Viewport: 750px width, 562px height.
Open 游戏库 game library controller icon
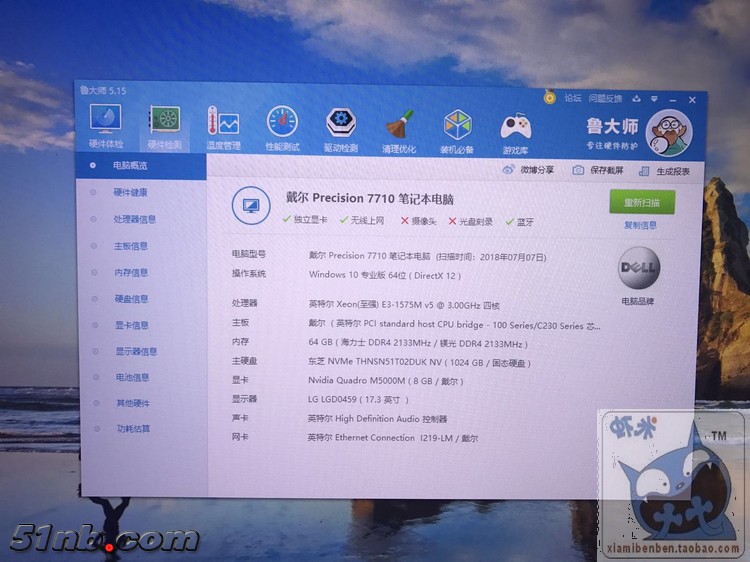click(515, 133)
